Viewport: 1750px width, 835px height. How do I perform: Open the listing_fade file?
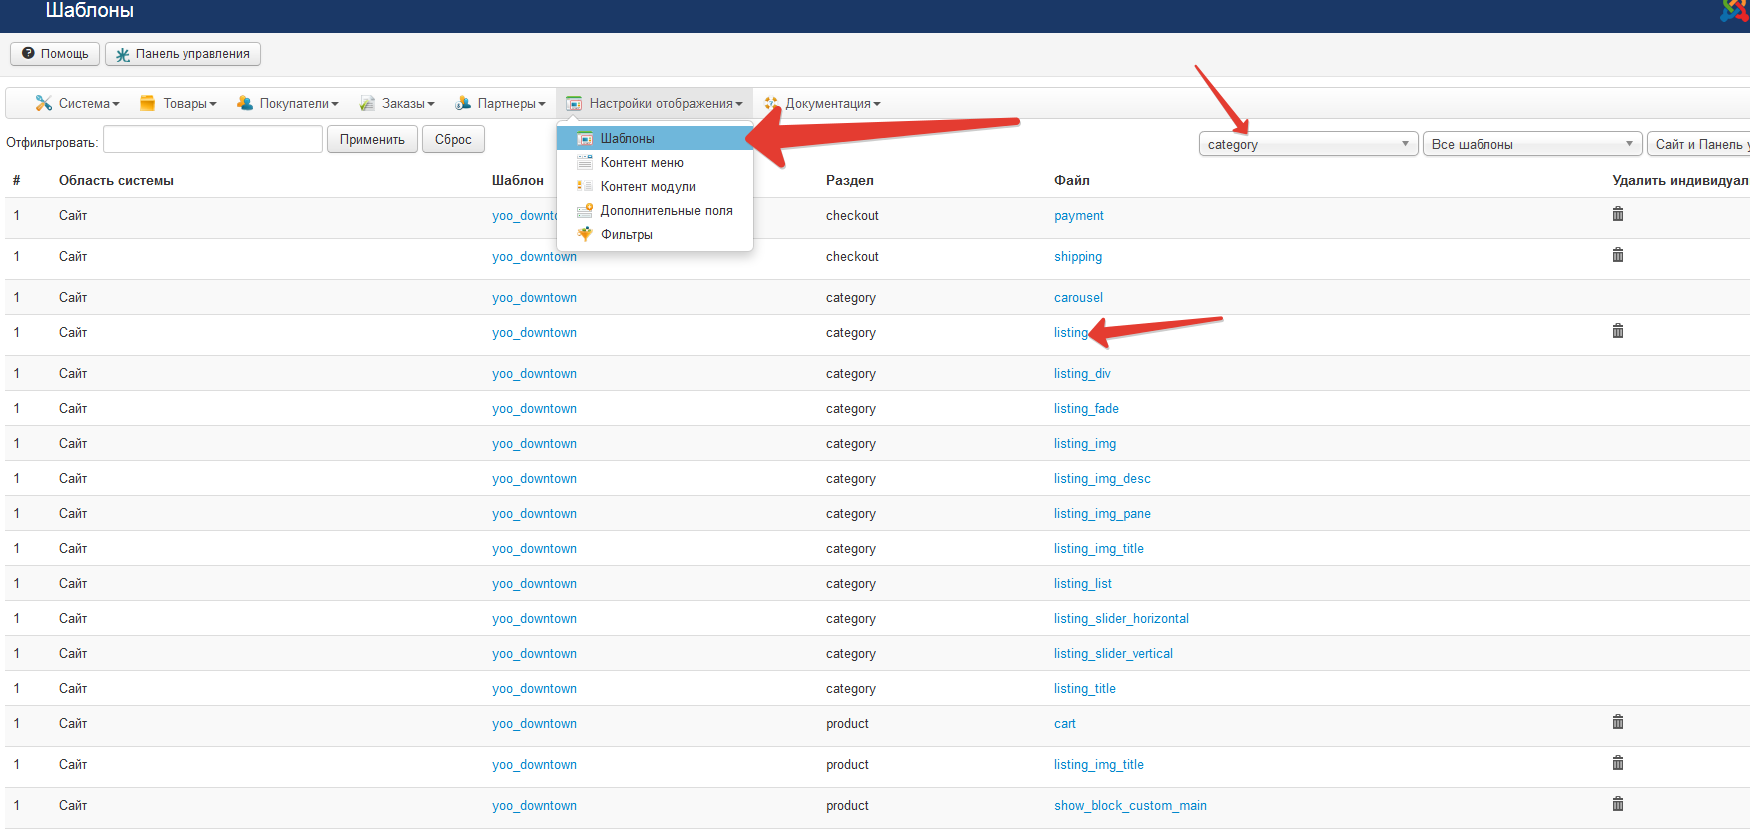(1086, 409)
